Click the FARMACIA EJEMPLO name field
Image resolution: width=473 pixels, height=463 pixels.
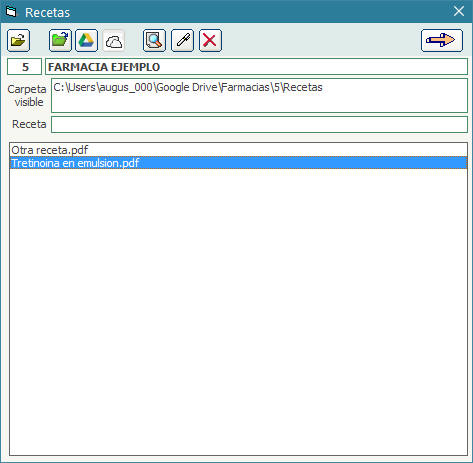pos(256,67)
